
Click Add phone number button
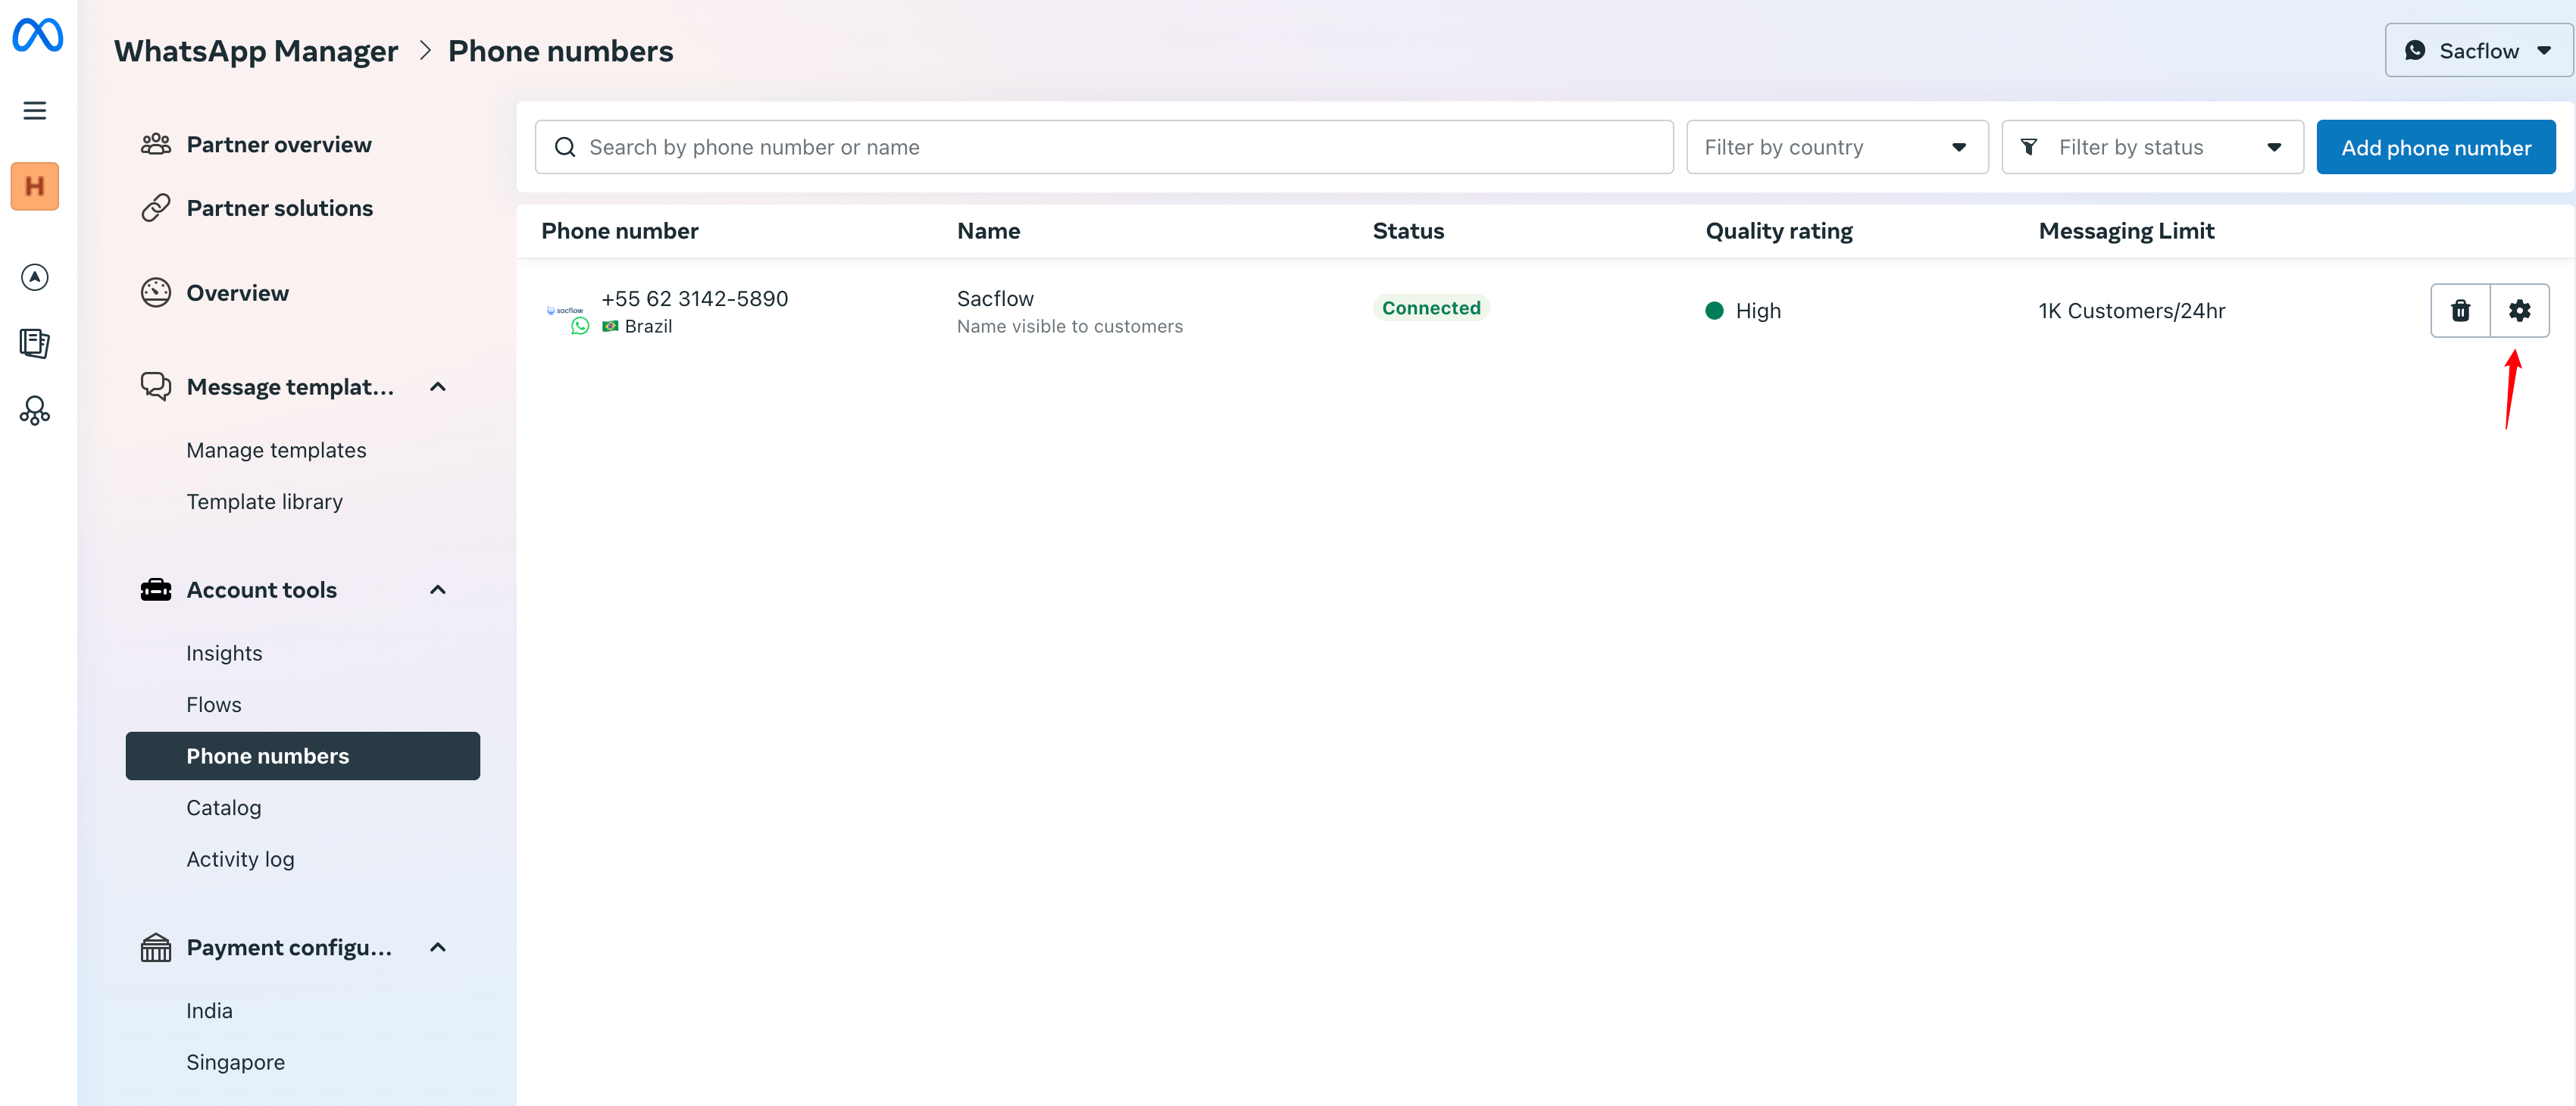(x=2435, y=148)
